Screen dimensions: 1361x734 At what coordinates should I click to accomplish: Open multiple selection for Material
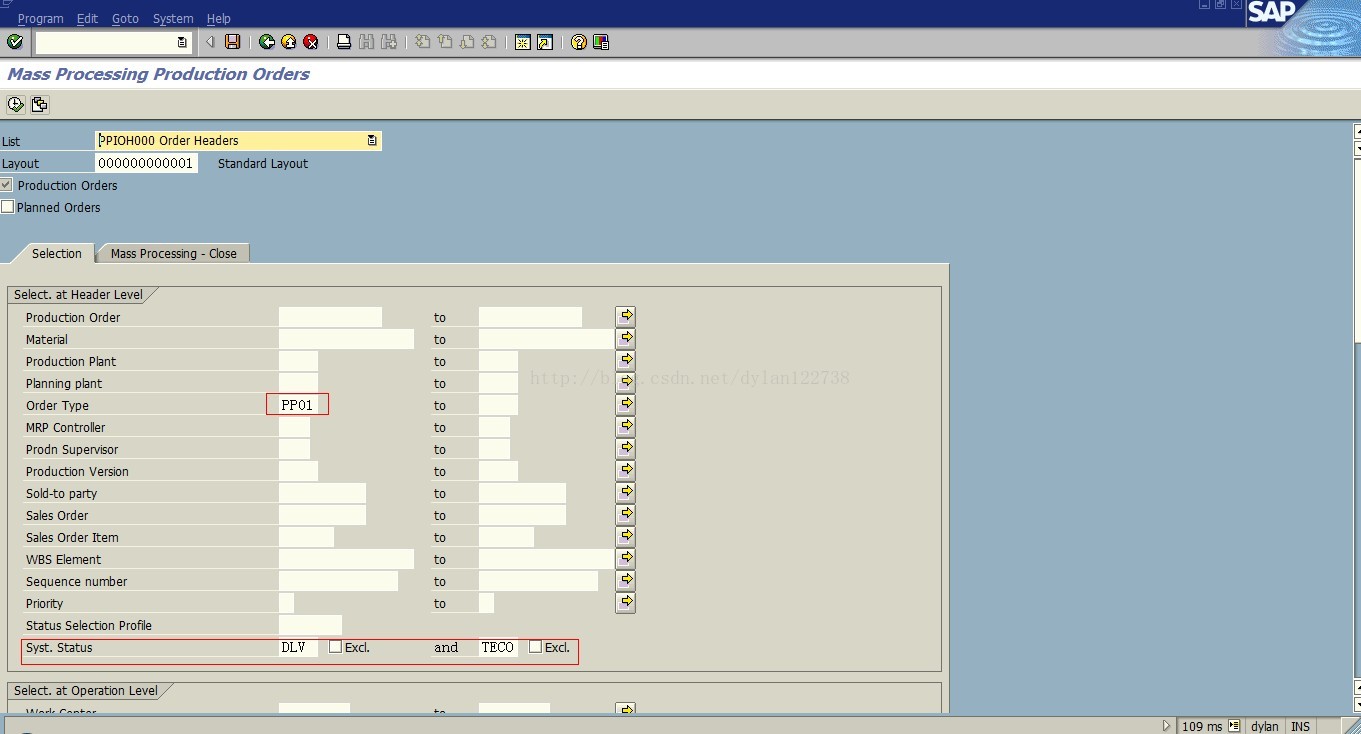tap(626, 338)
